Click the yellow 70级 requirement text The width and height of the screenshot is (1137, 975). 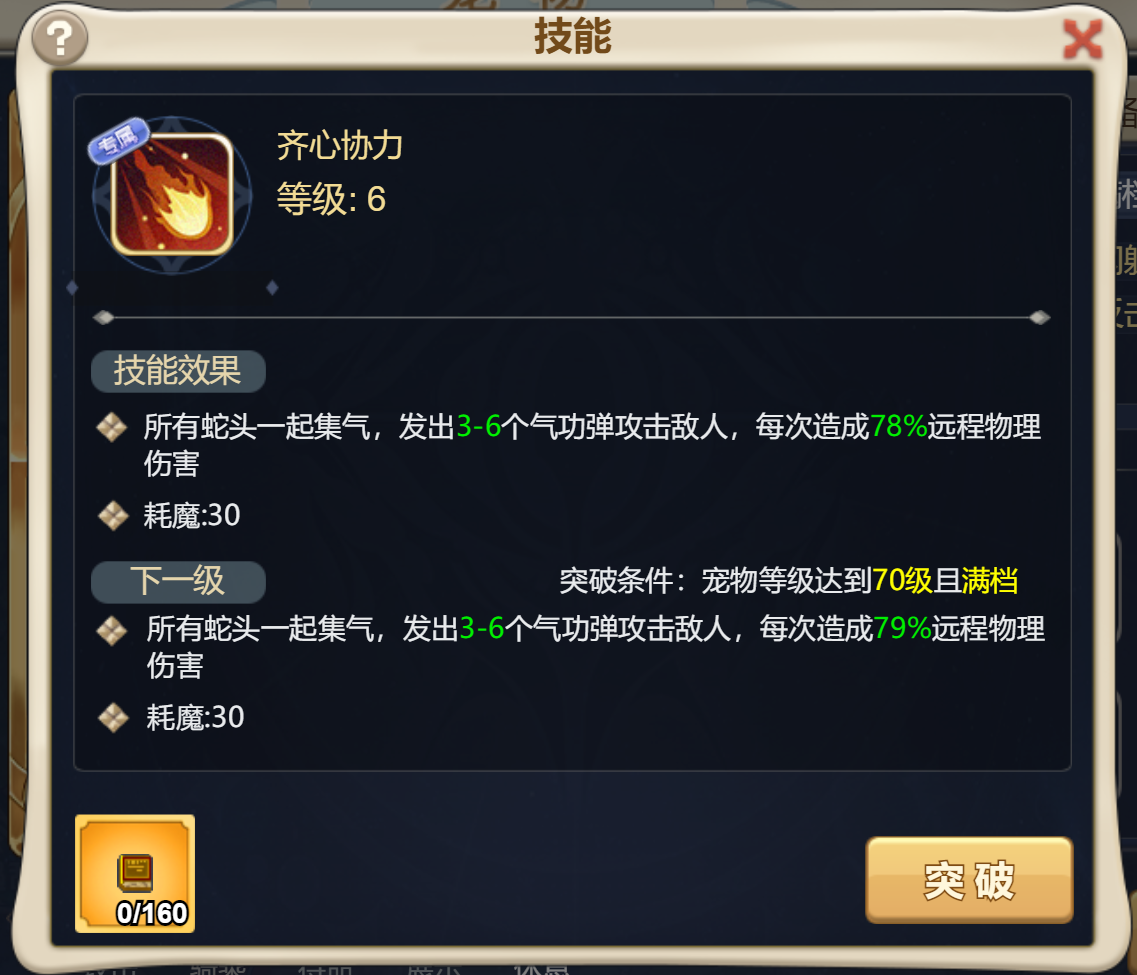click(x=902, y=581)
